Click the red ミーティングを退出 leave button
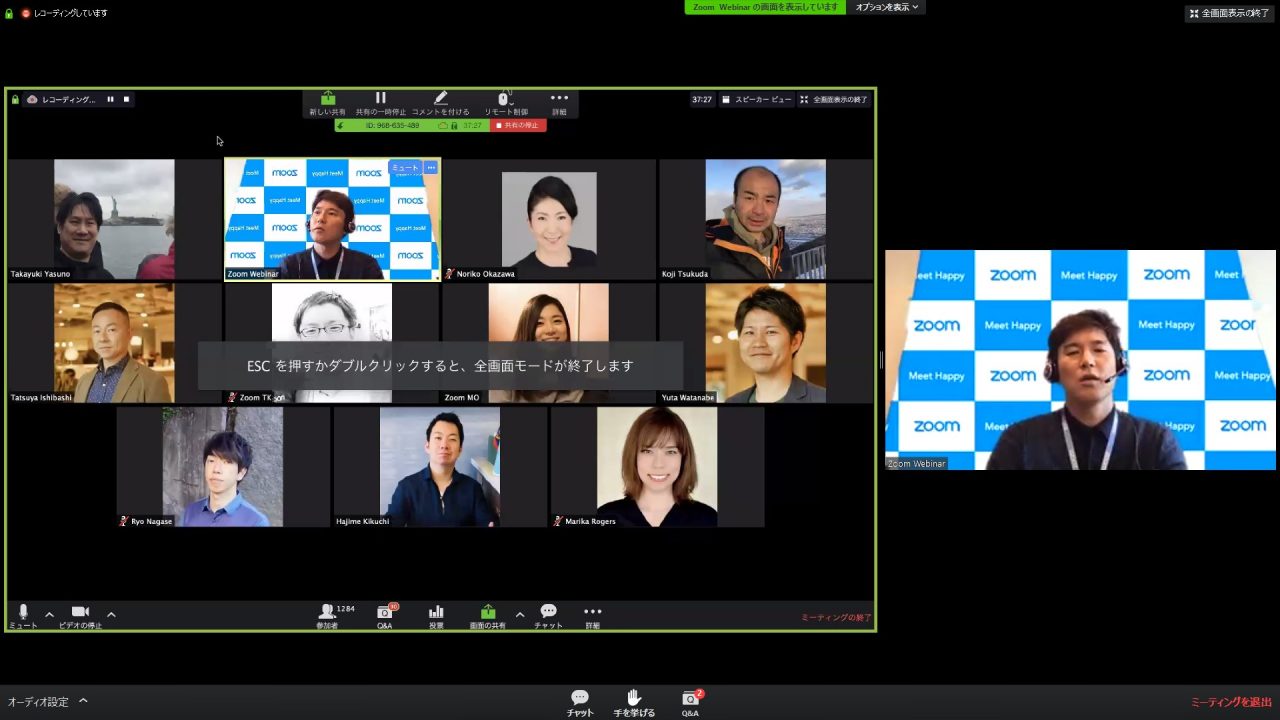This screenshot has height=720, width=1280. (1231, 702)
